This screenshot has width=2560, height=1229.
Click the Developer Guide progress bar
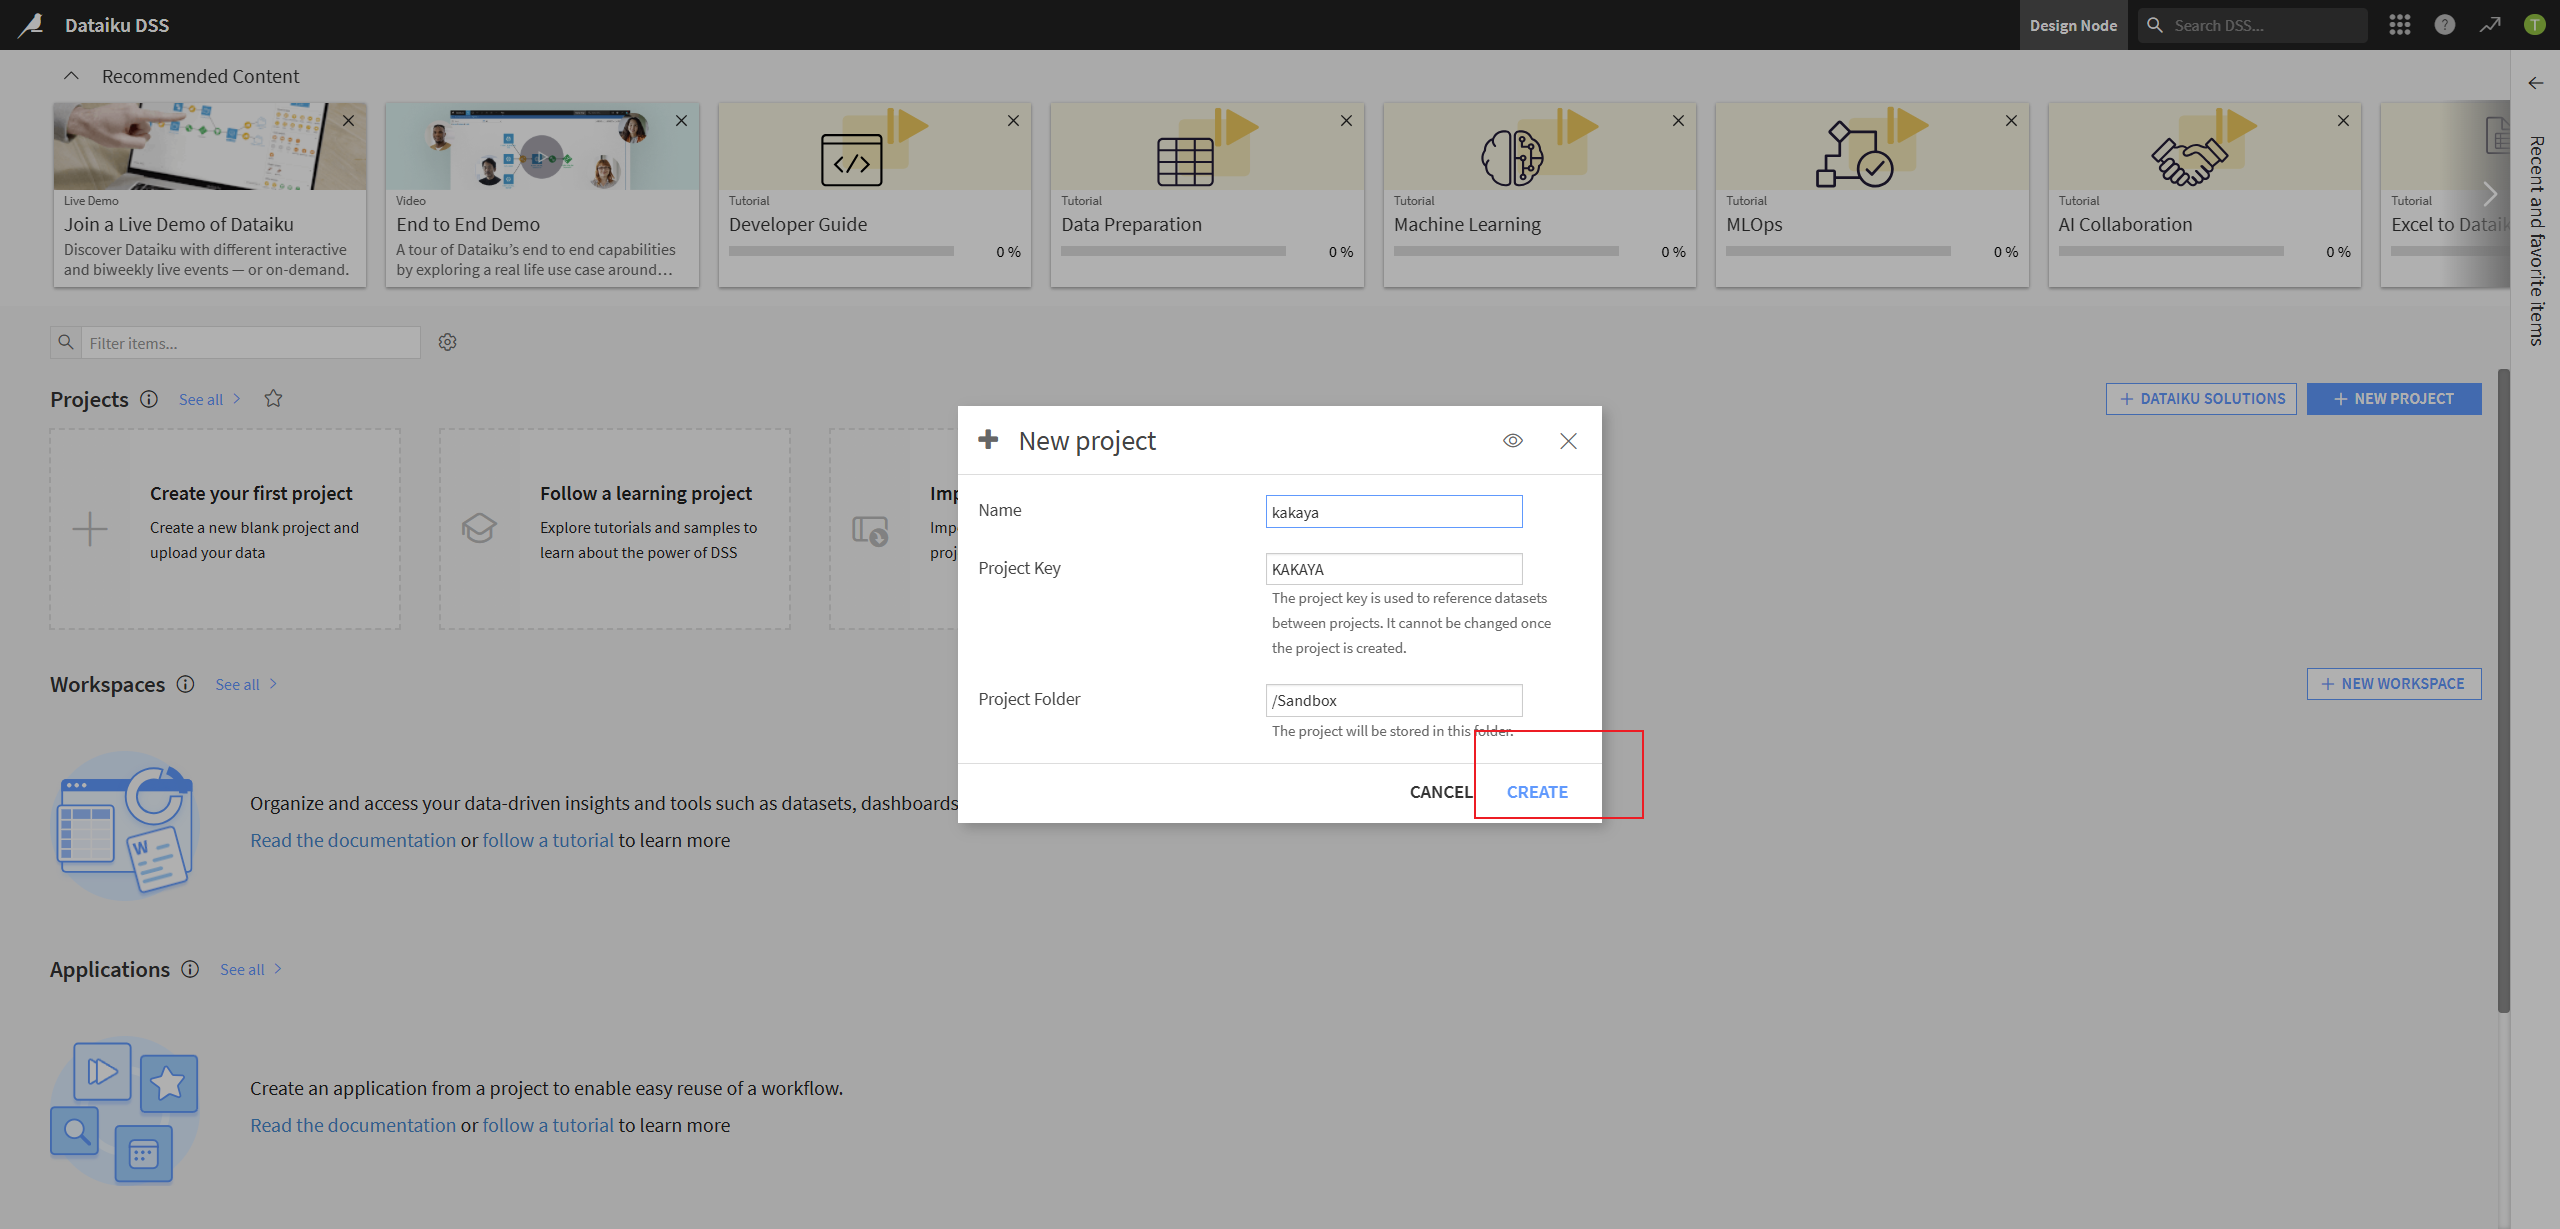click(841, 252)
